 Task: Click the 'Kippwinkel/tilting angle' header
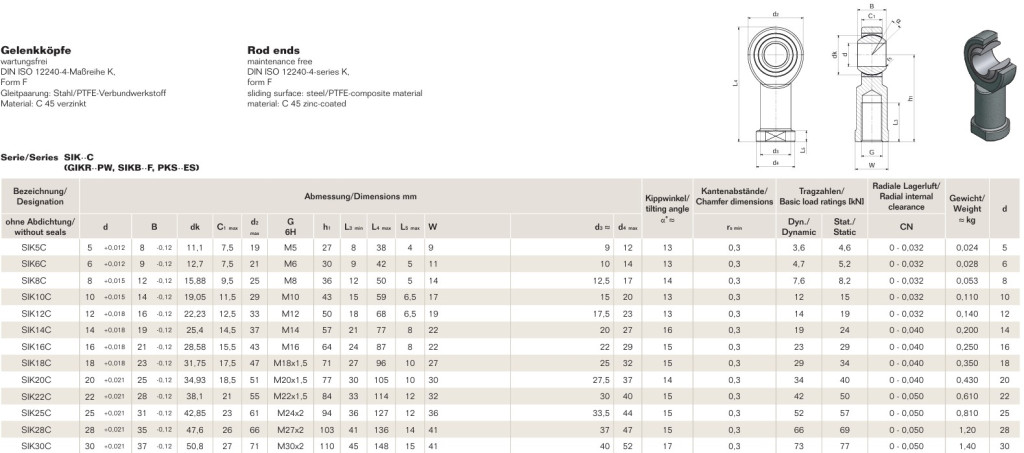[667, 209]
